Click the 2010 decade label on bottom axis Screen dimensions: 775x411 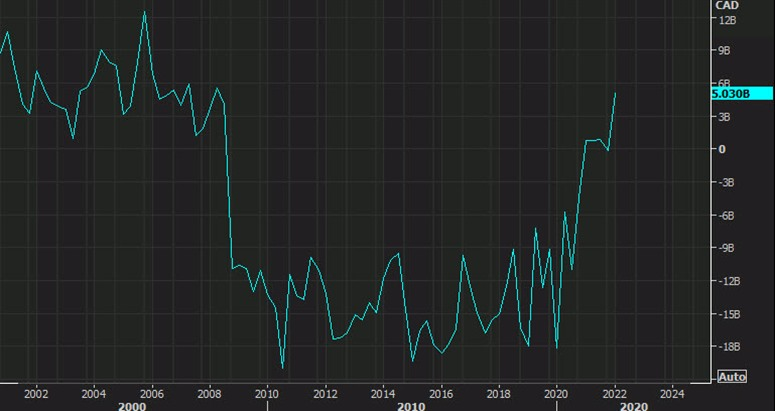click(411, 407)
